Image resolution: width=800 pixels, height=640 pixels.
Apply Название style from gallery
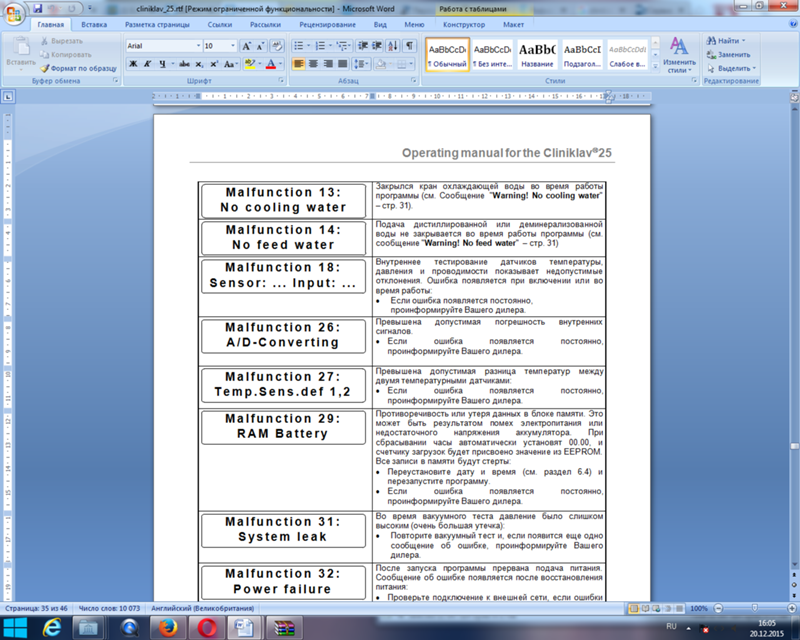click(x=537, y=55)
